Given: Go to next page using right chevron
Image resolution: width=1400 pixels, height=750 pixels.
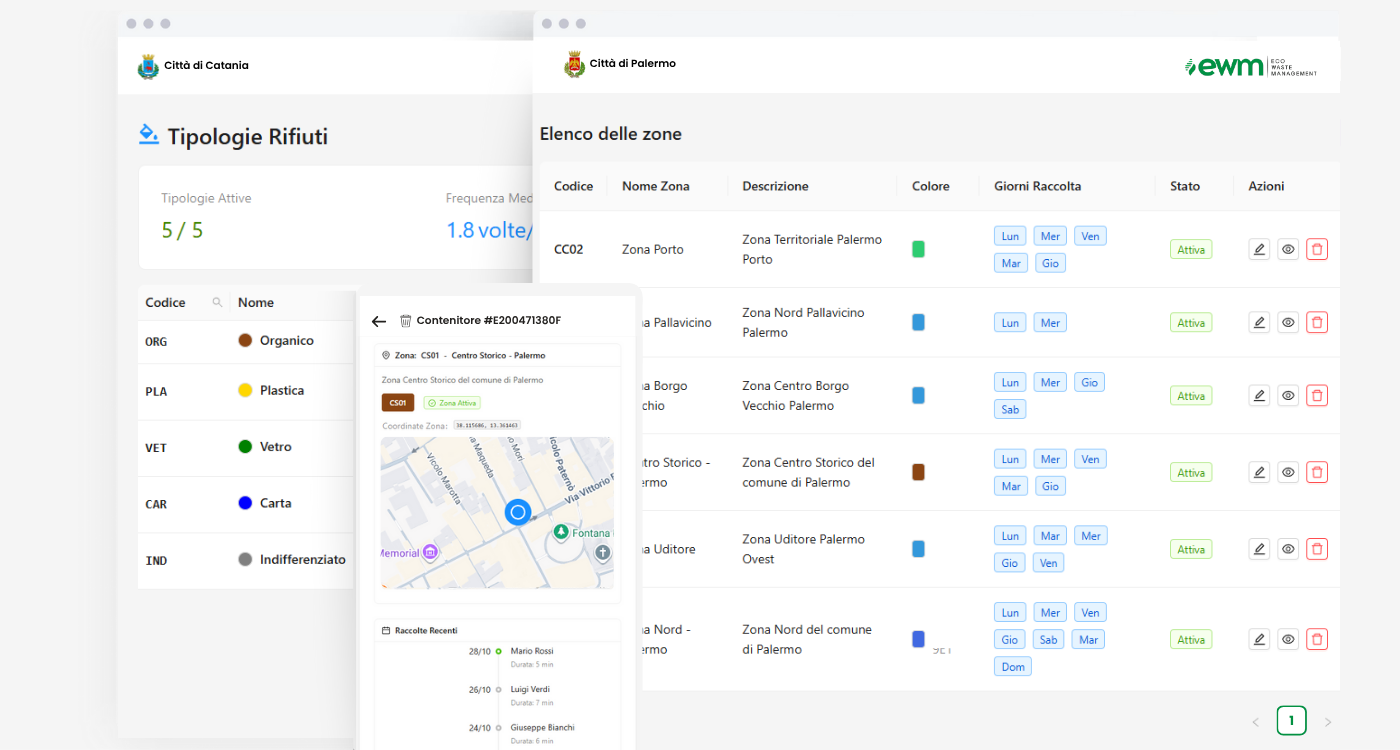Looking at the screenshot, I should (x=1328, y=721).
